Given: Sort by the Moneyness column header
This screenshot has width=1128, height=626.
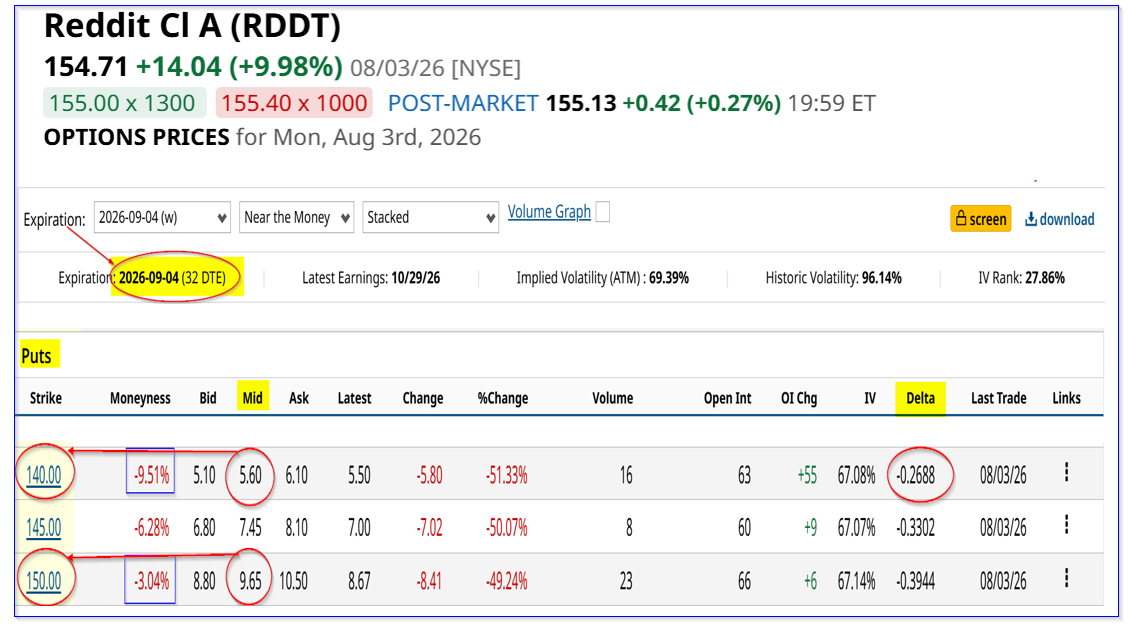Looking at the screenshot, I should [x=140, y=399].
